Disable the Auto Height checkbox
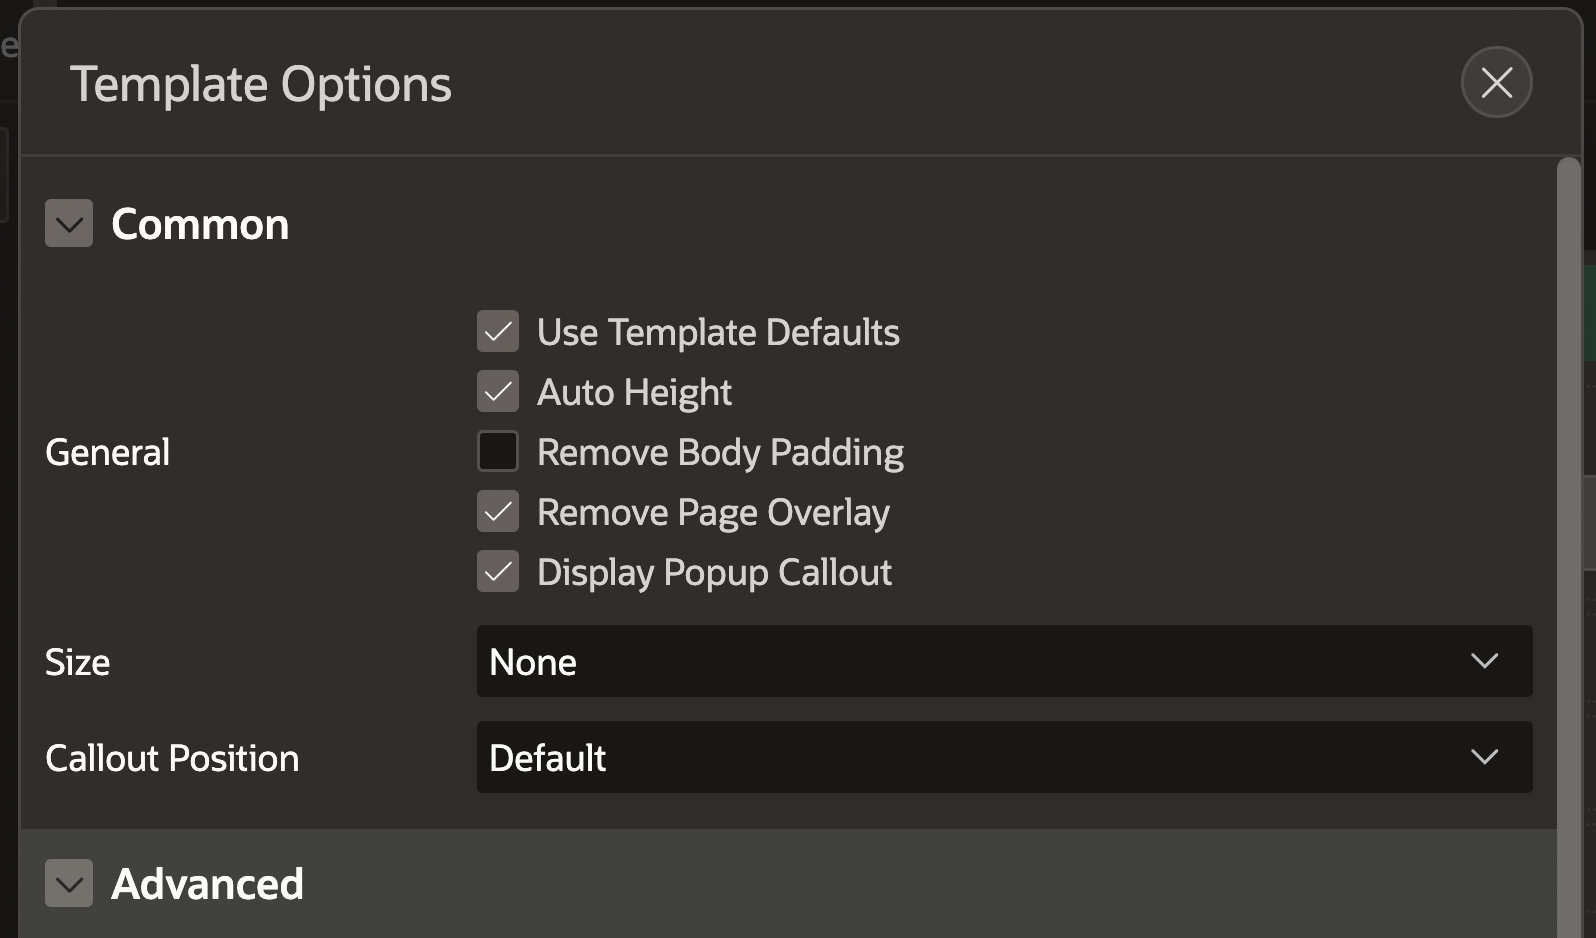The height and width of the screenshot is (938, 1596). (x=498, y=392)
